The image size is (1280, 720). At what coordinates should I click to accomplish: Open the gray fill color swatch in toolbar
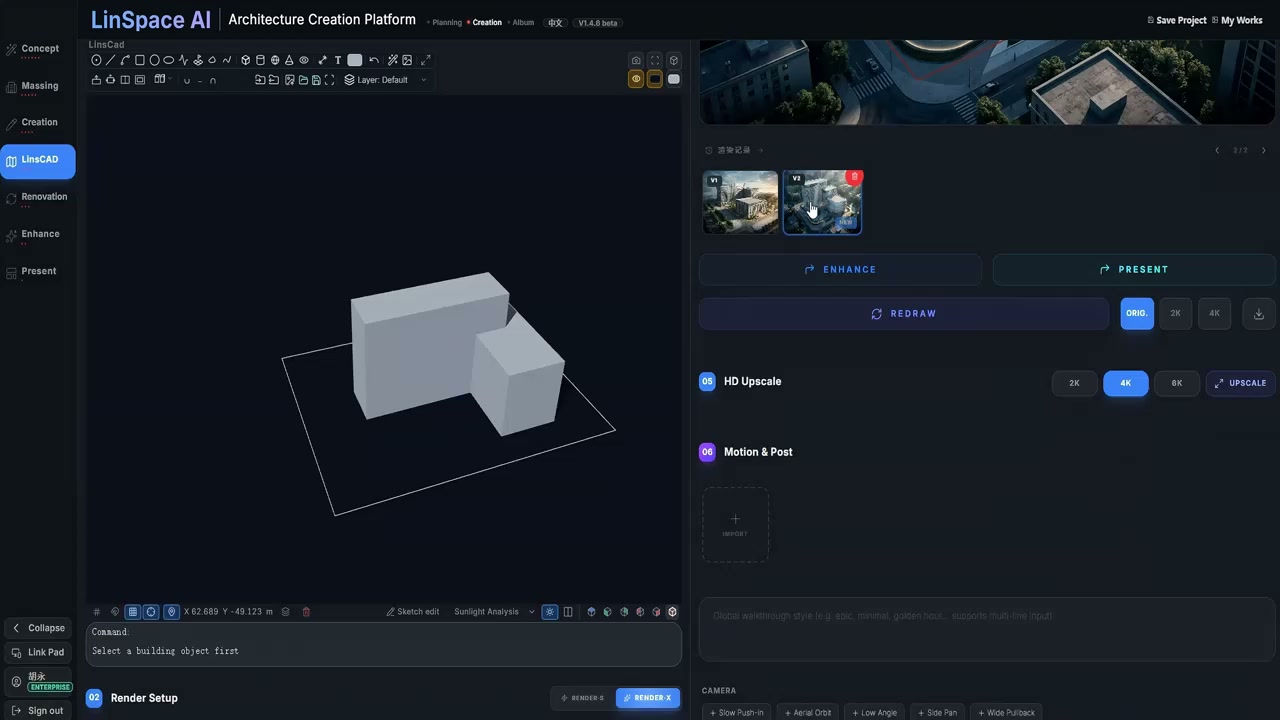[x=355, y=60]
